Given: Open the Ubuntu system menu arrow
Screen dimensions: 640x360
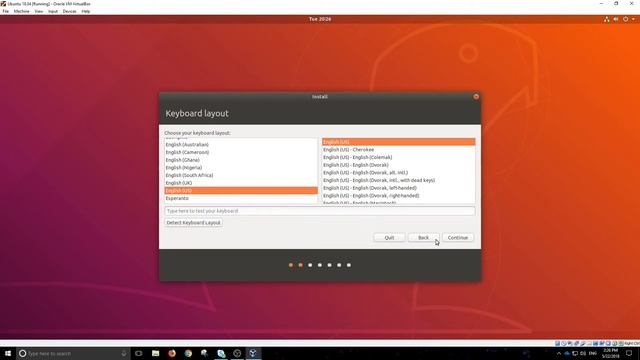Looking at the screenshot, I should click(x=633, y=19).
